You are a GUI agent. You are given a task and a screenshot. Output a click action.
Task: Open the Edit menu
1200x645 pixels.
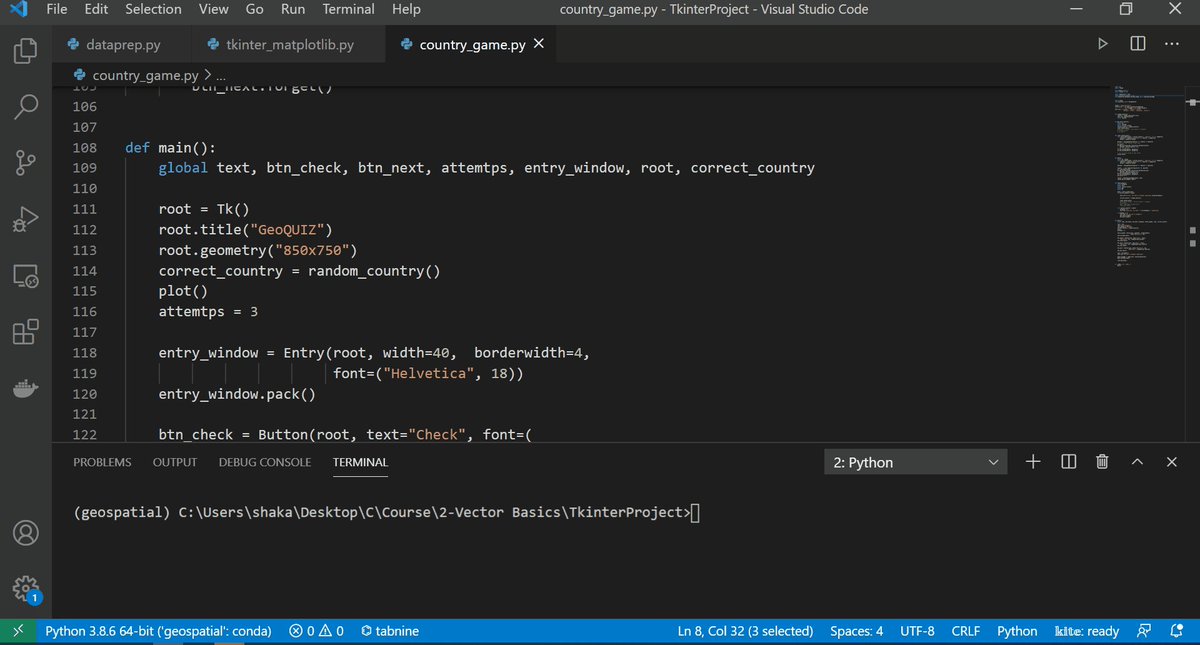96,9
